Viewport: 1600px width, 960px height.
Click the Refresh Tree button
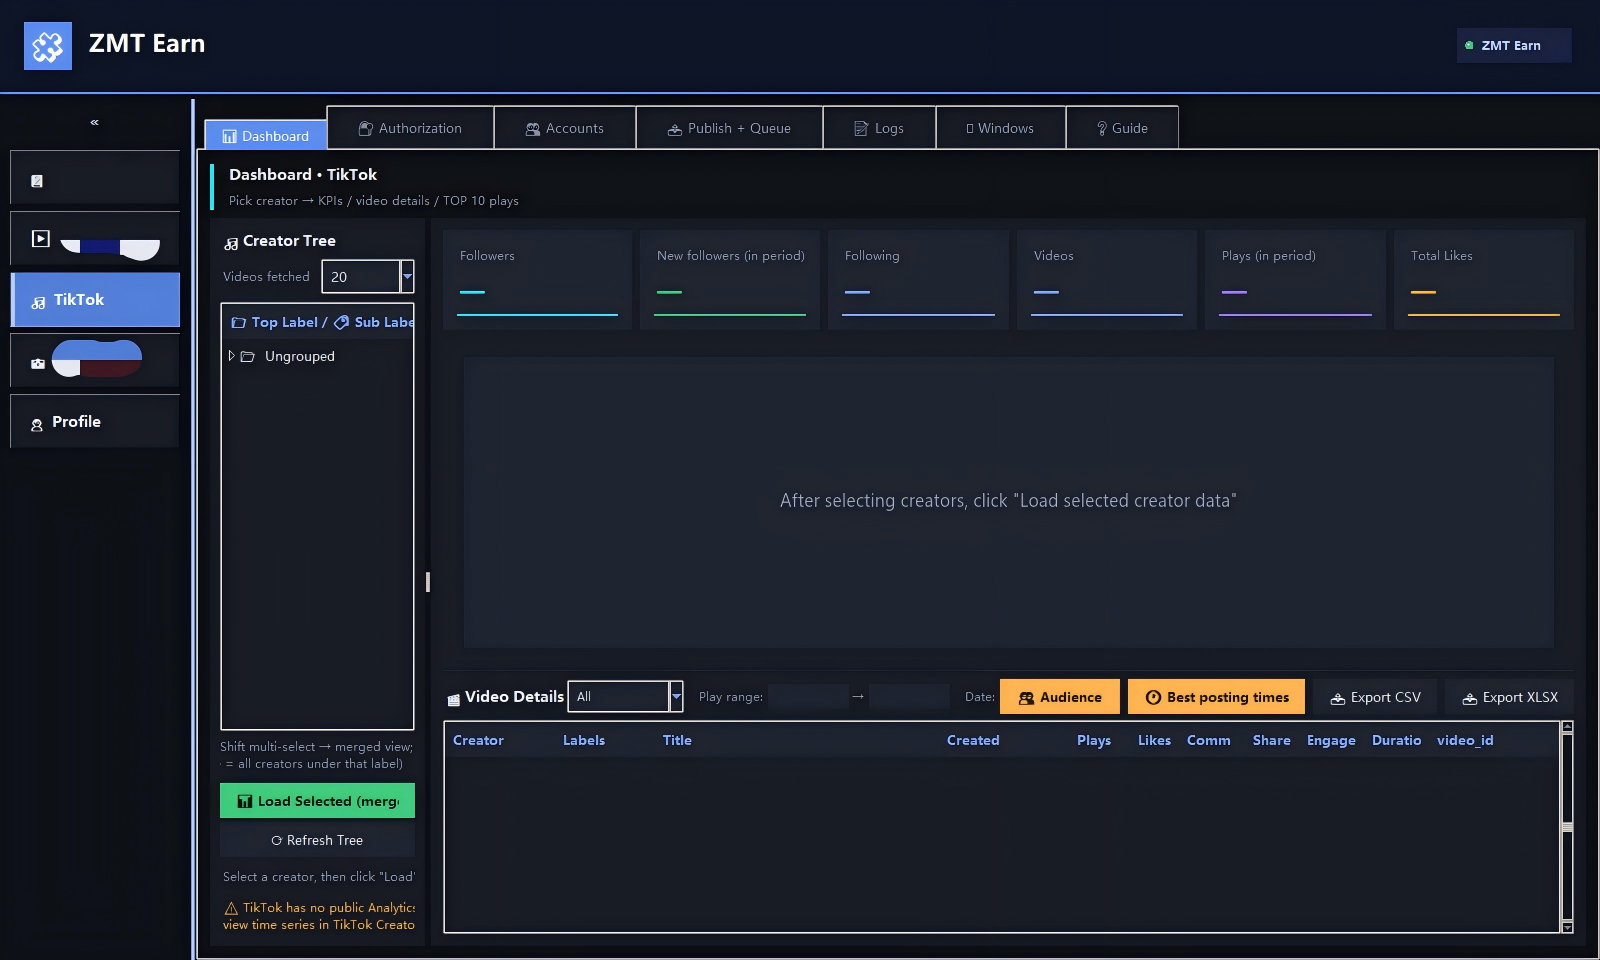coord(317,840)
